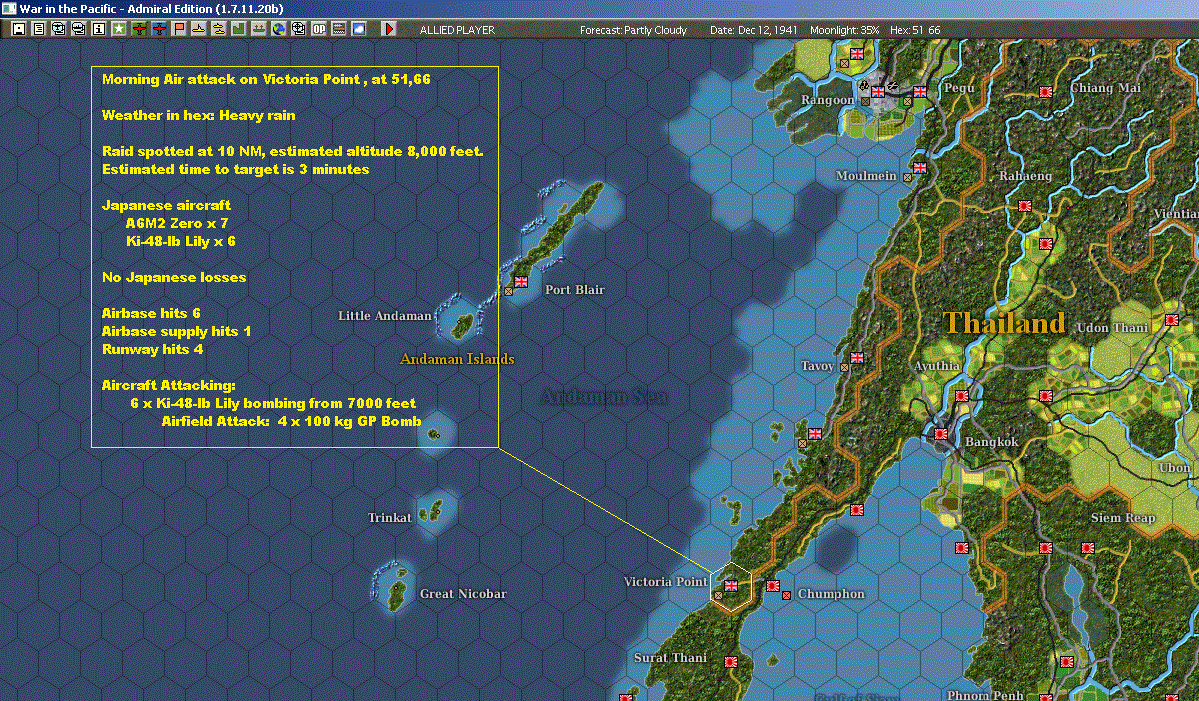This screenshot has width=1199, height=701.
Task: Click the Siem Reap label
Action: click(x=1123, y=518)
